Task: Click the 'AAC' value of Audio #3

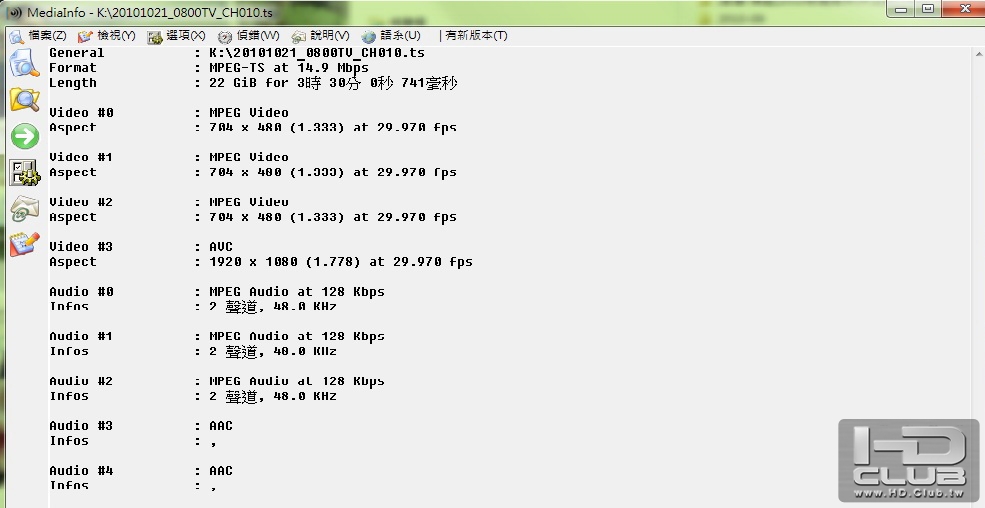Action: tap(221, 426)
